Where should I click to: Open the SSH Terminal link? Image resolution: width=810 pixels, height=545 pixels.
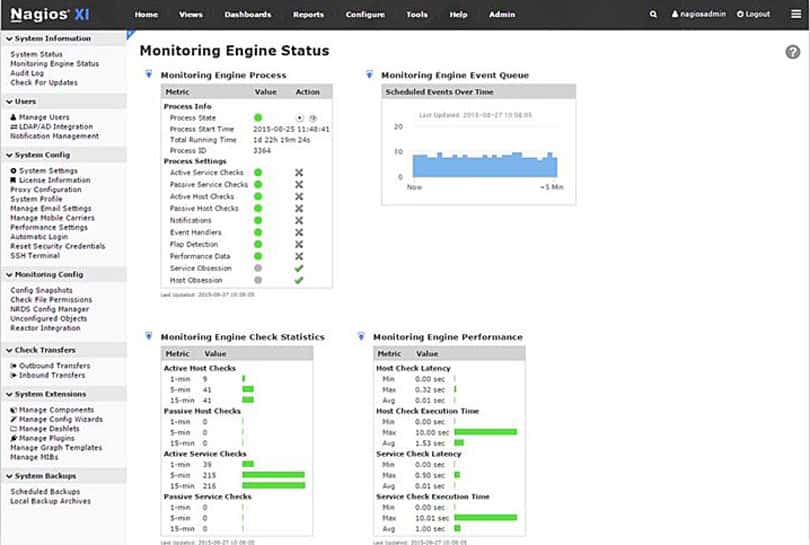[x=35, y=255]
